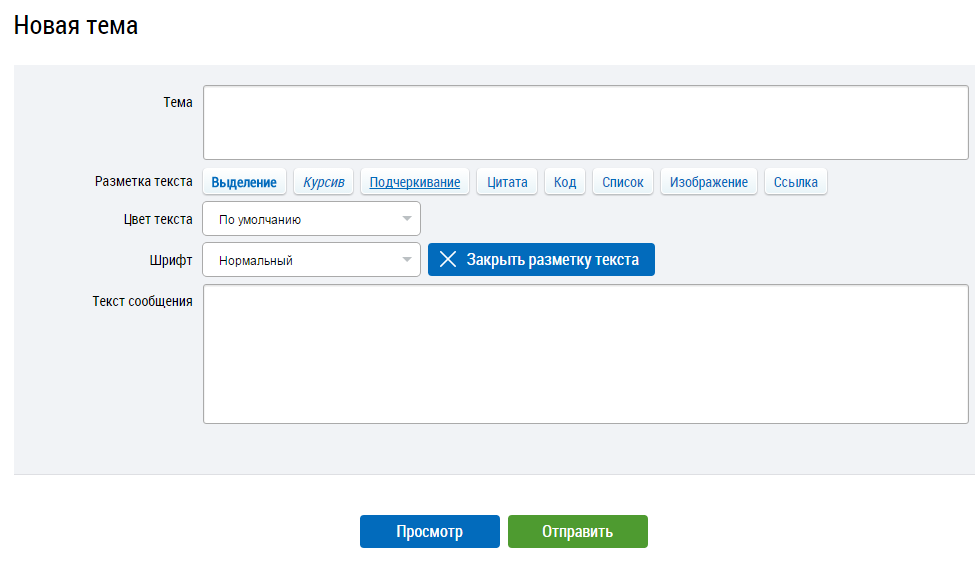Insert a hyperlink using the Ссылка button
975x565 pixels.
[x=795, y=182]
